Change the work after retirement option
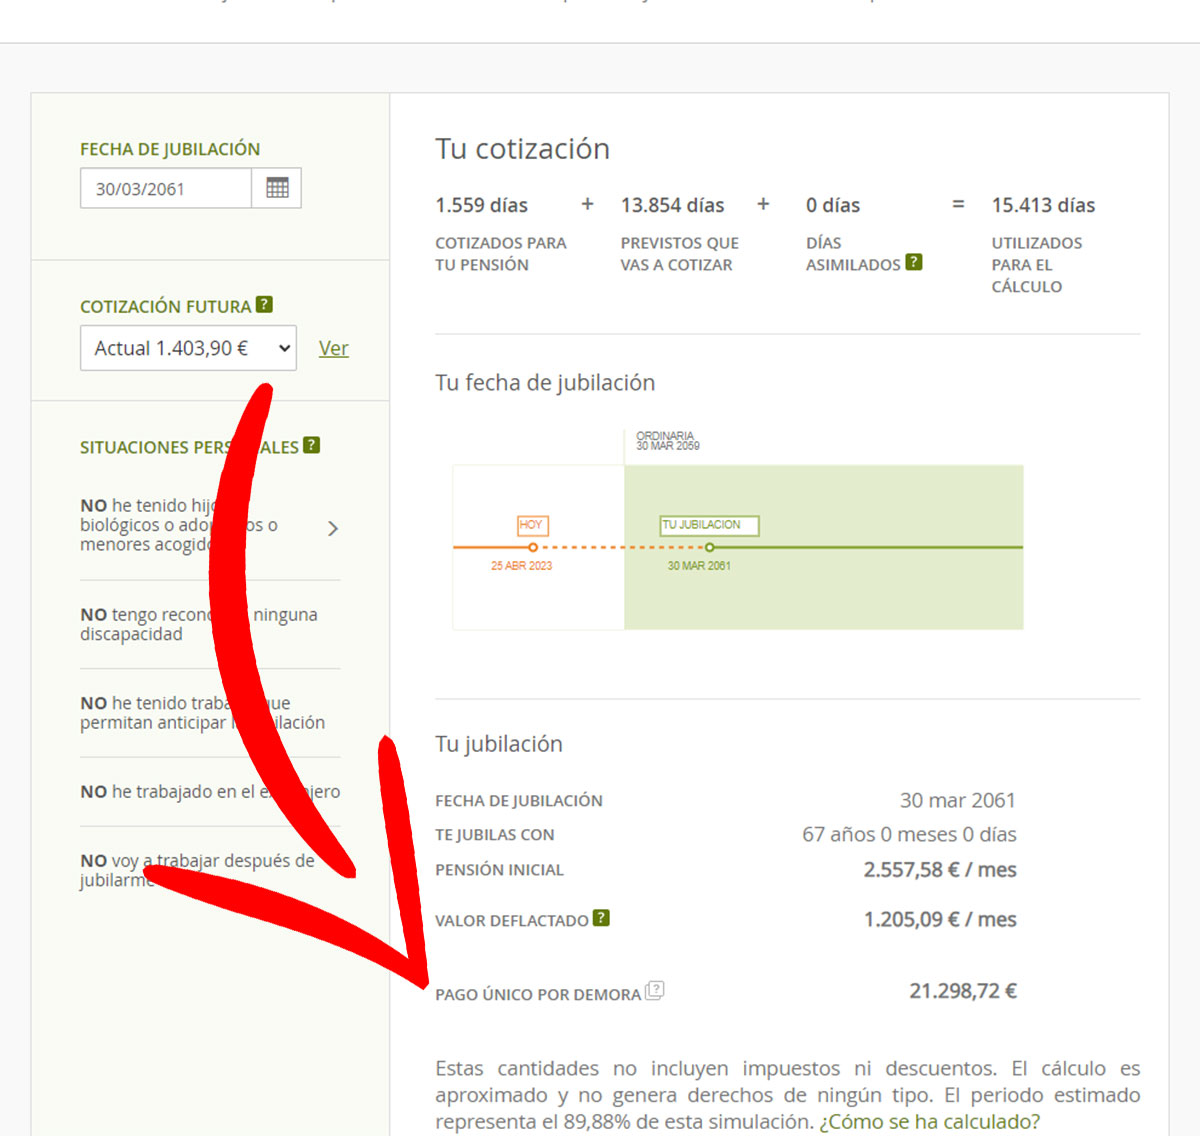 [197, 870]
